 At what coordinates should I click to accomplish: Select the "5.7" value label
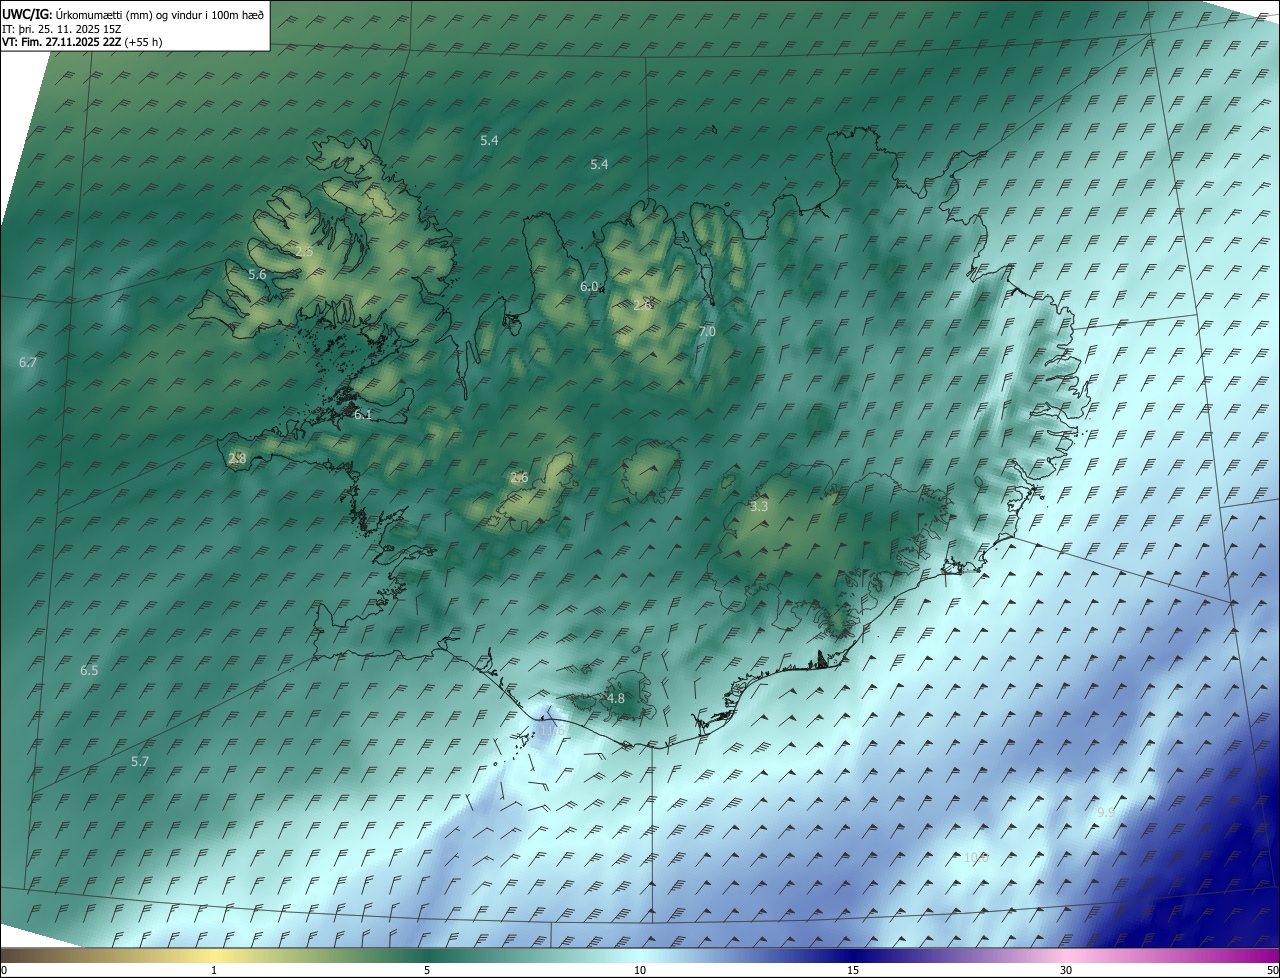[x=140, y=761]
